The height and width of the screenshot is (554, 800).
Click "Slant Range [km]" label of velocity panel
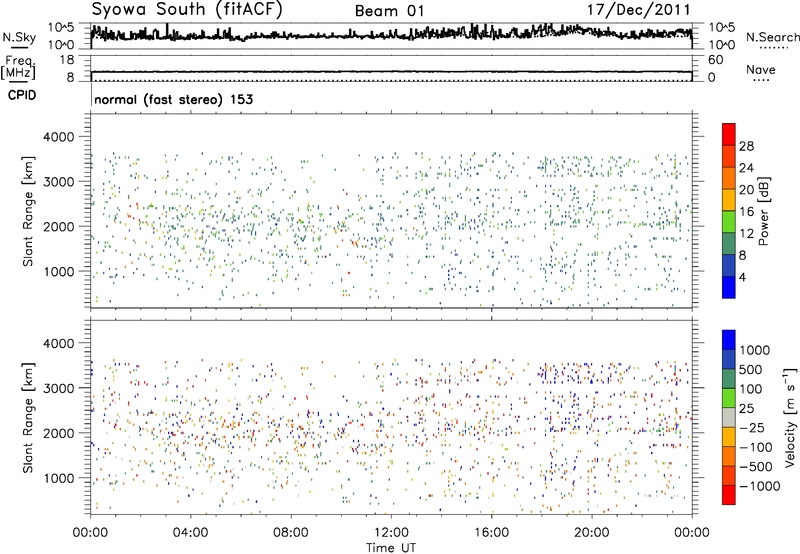(x=28, y=417)
